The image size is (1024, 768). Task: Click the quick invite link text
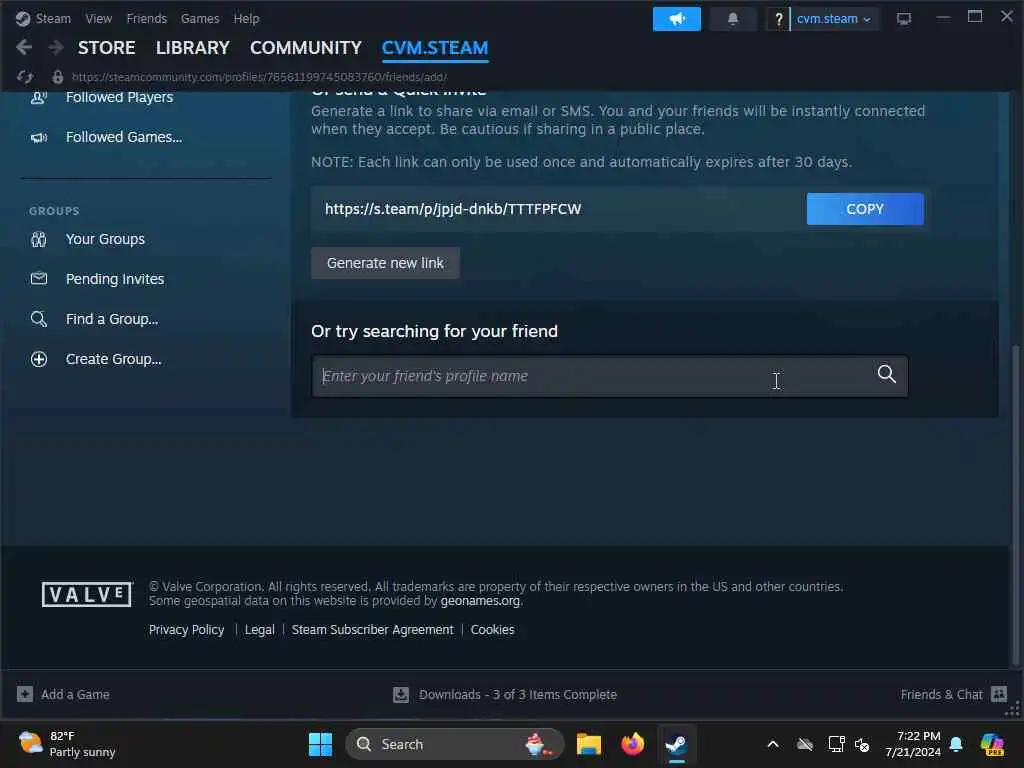pos(453,209)
